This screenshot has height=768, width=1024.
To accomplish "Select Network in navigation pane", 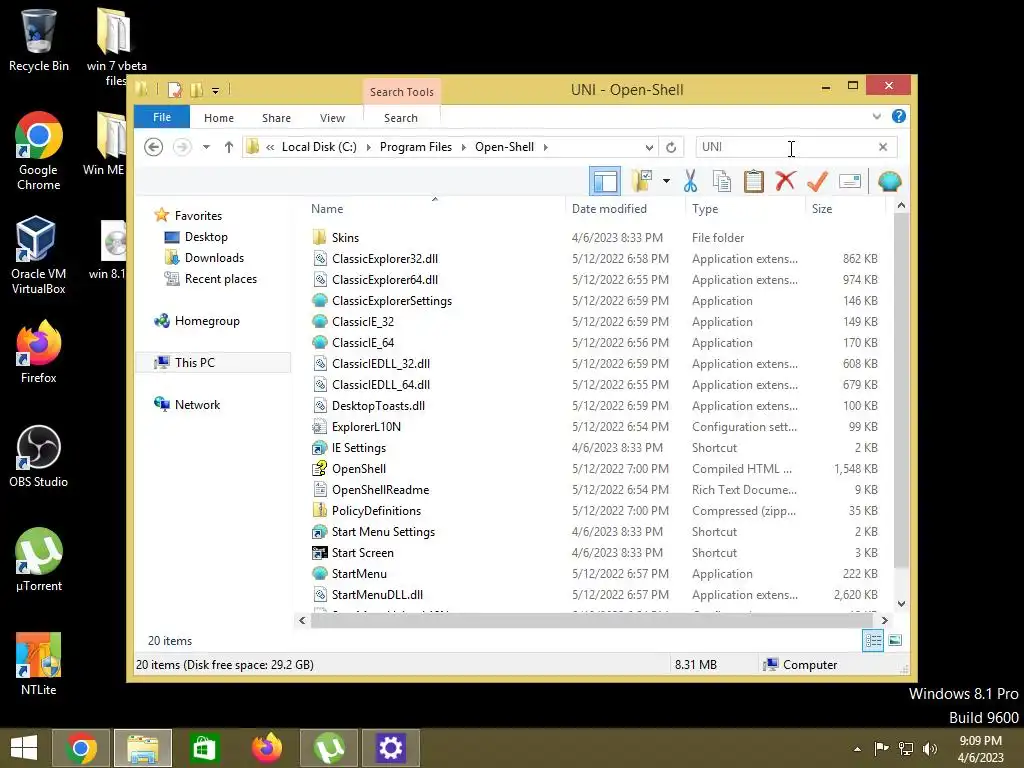I will (x=197, y=404).
